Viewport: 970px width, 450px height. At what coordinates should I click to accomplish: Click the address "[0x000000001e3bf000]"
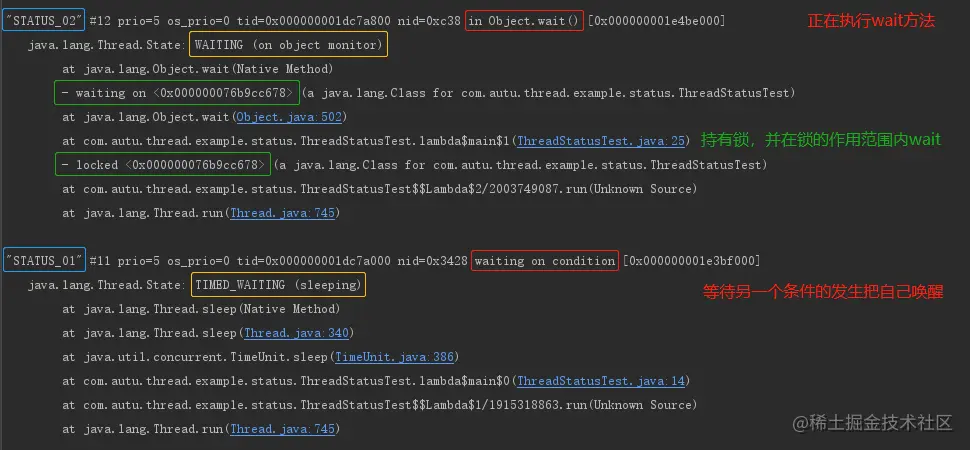click(691, 261)
